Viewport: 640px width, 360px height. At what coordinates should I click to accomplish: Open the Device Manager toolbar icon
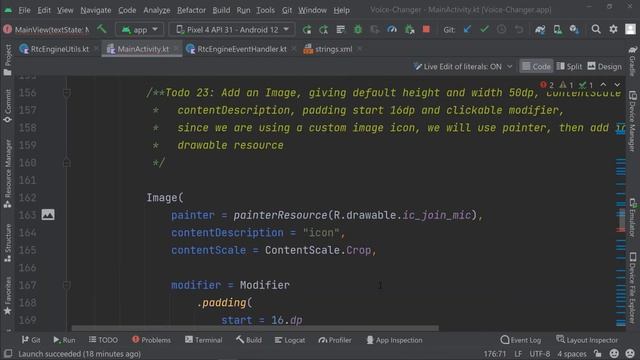557,29
